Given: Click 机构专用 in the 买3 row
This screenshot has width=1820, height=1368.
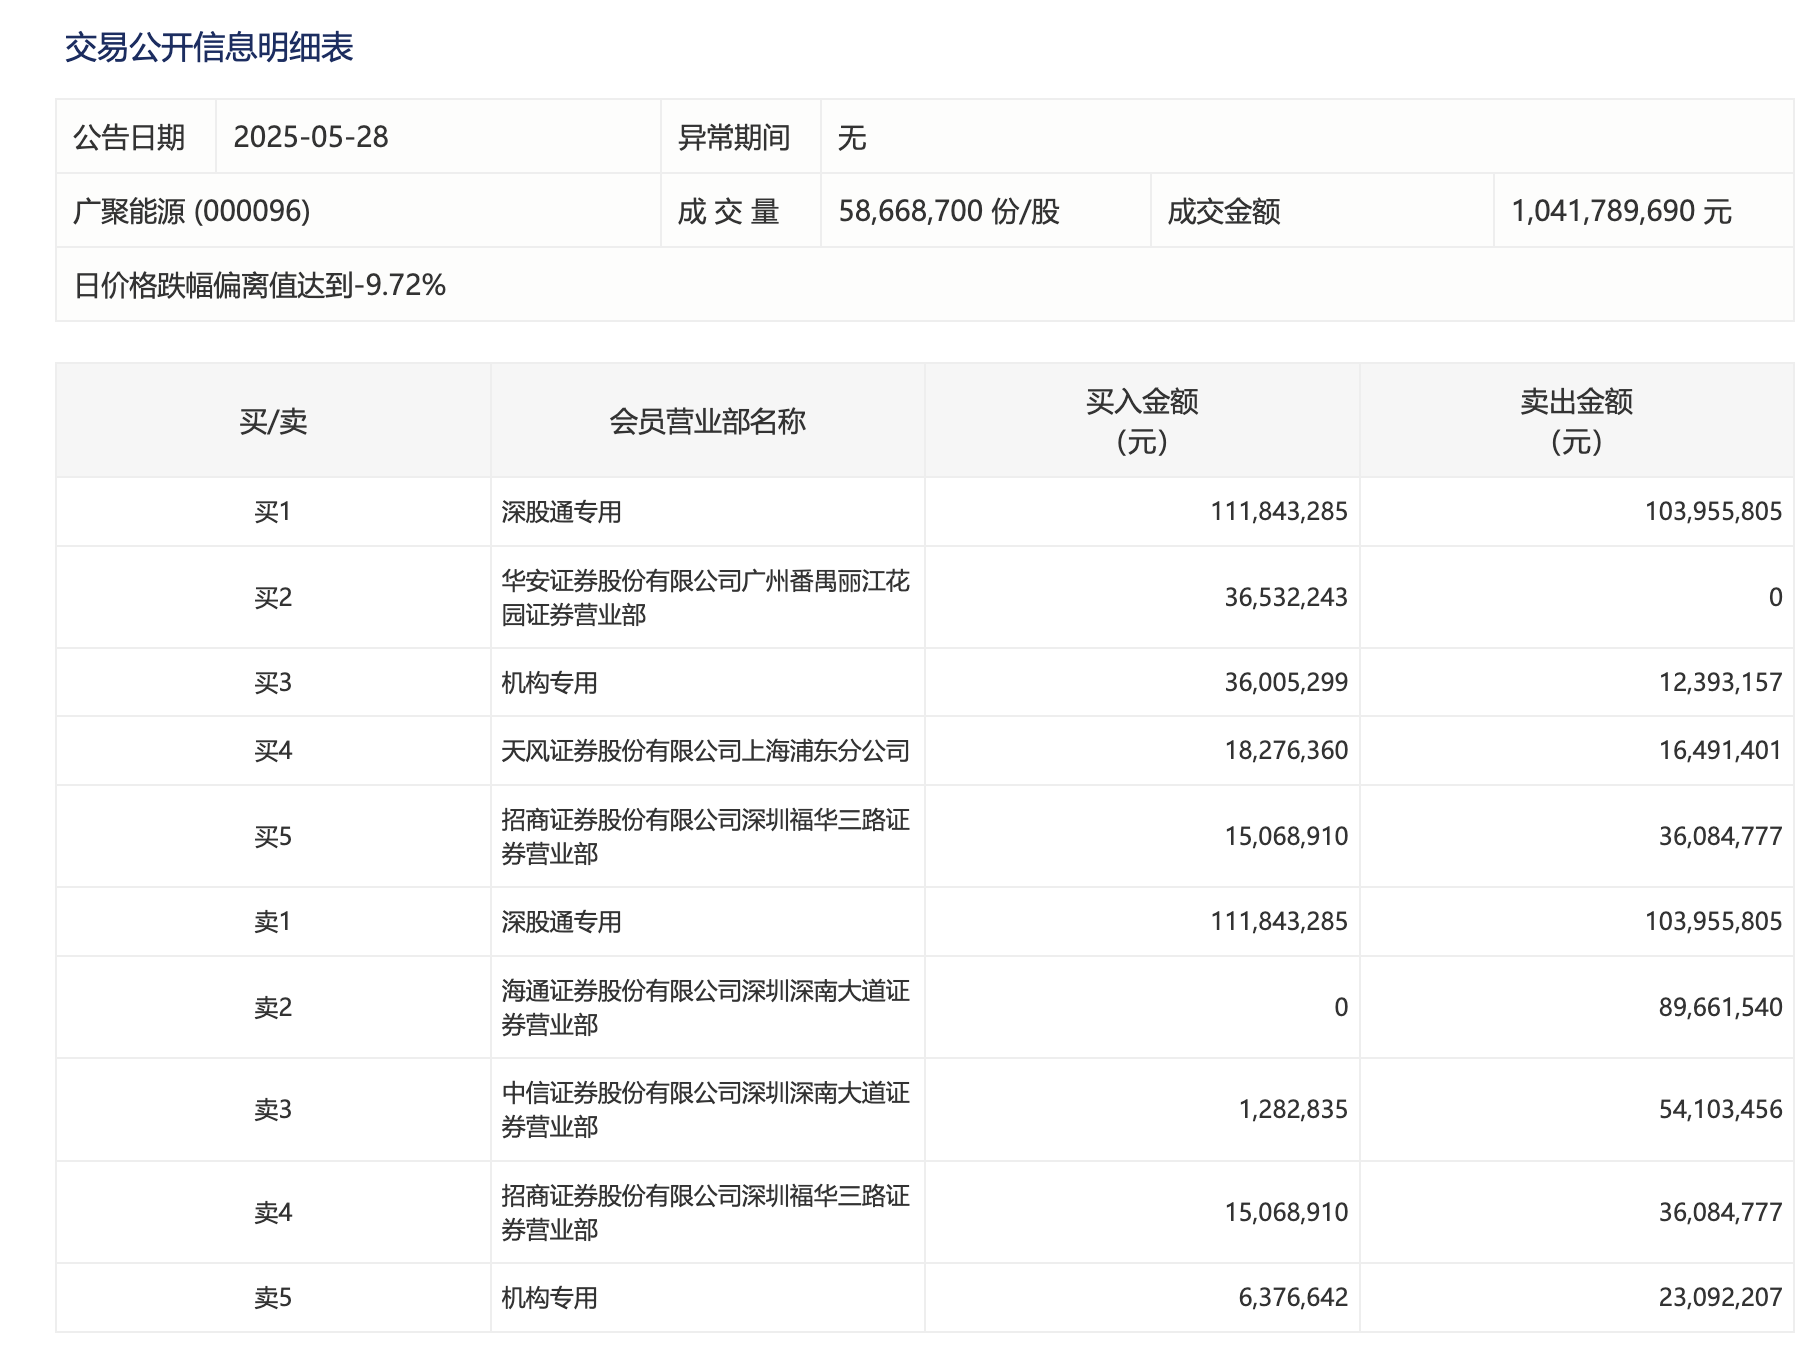Looking at the screenshot, I should [x=549, y=683].
